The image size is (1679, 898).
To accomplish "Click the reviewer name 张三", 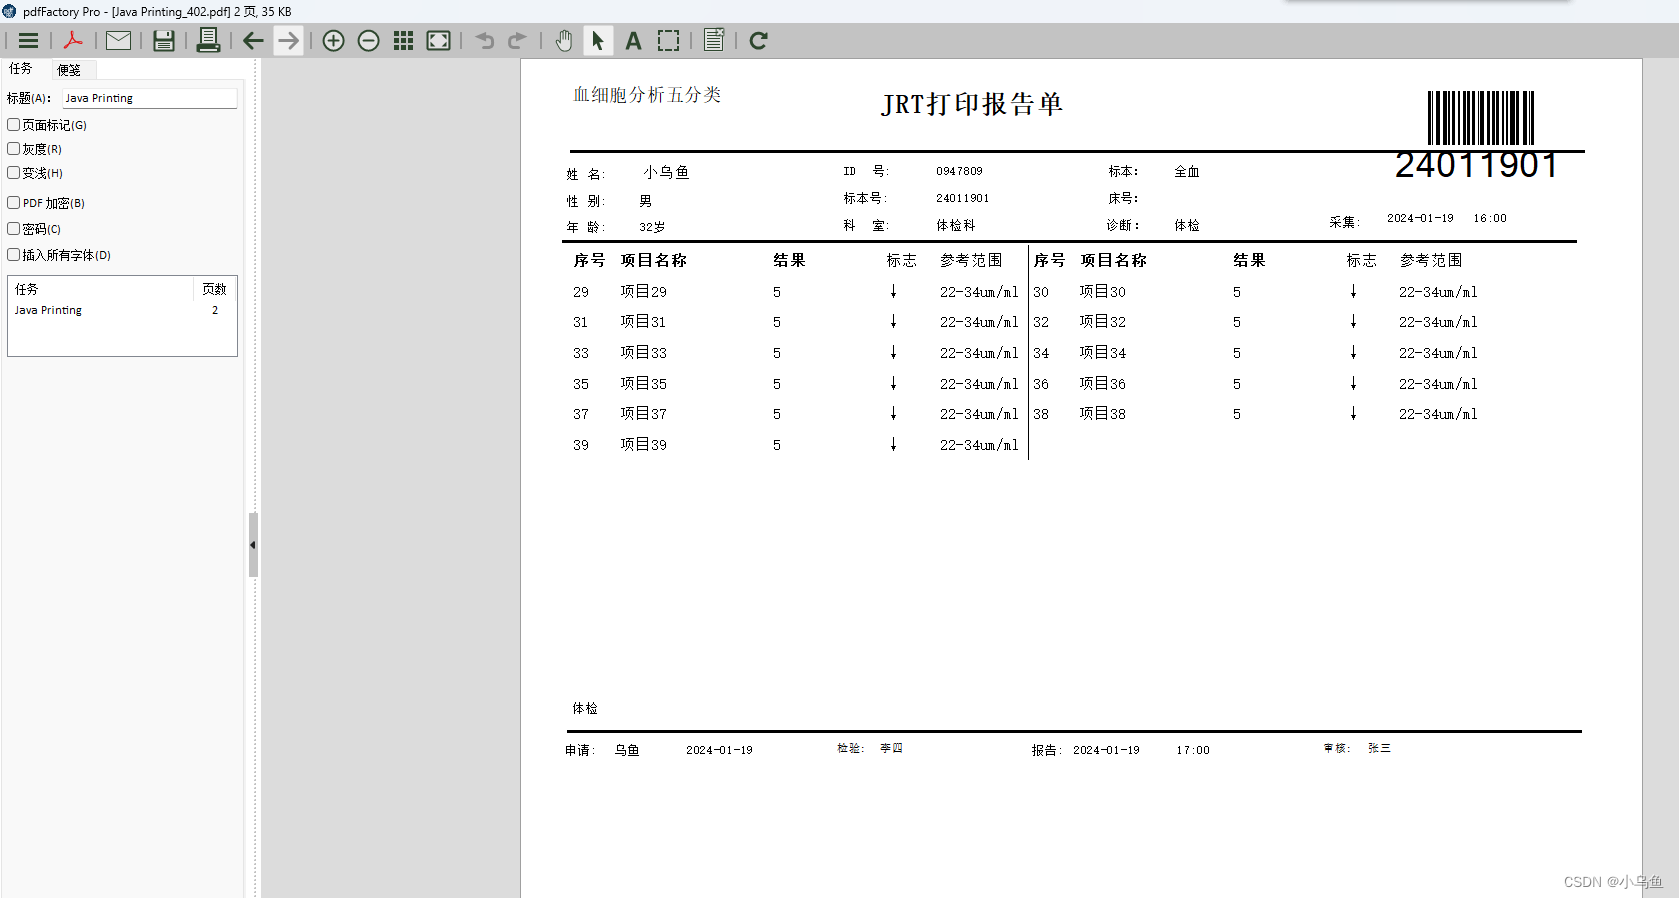I will pyautogui.click(x=1379, y=748).
